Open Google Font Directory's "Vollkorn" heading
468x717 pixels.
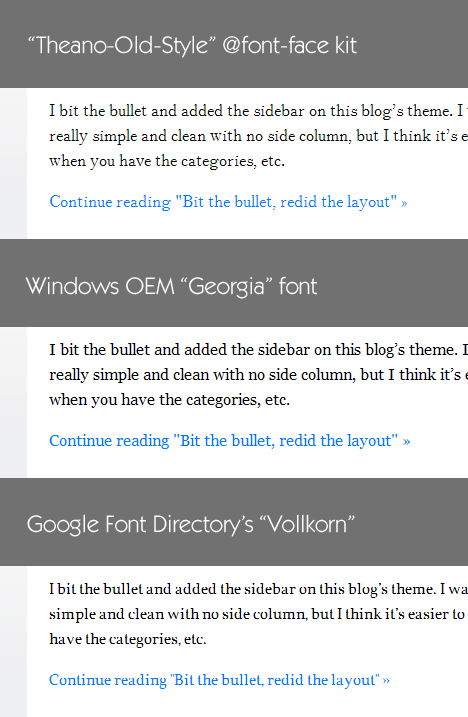tap(191, 524)
